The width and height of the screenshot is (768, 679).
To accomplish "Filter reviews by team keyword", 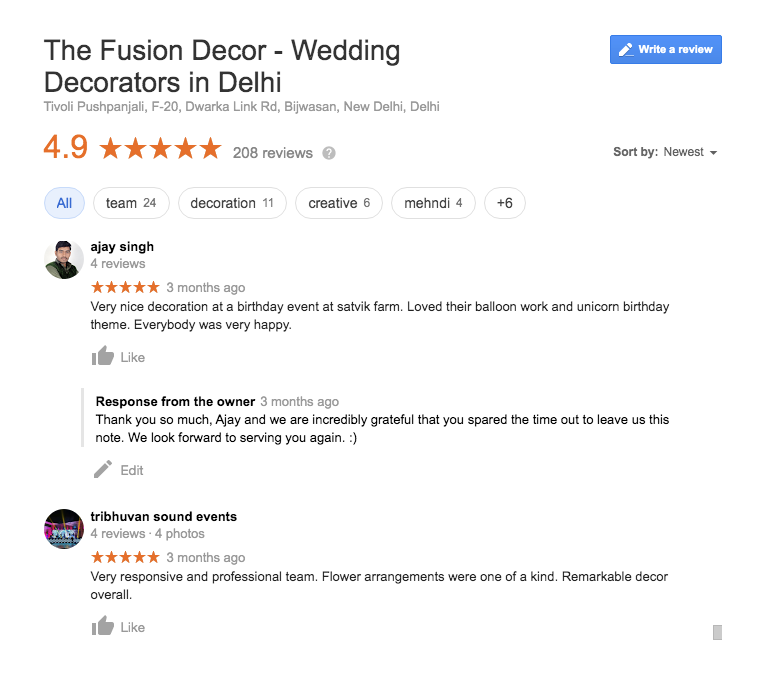I will pos(131,203).
